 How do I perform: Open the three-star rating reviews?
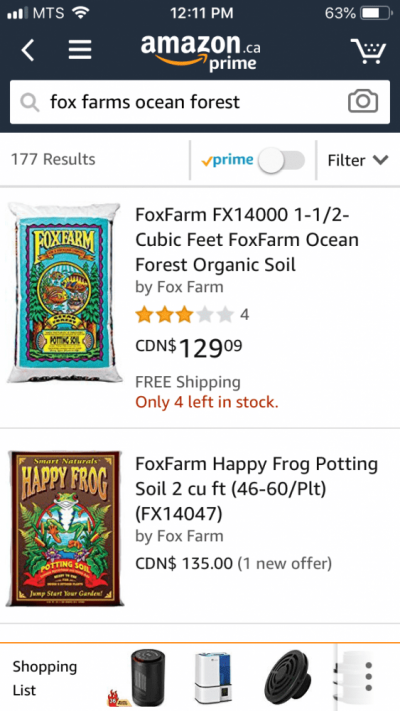191,315
